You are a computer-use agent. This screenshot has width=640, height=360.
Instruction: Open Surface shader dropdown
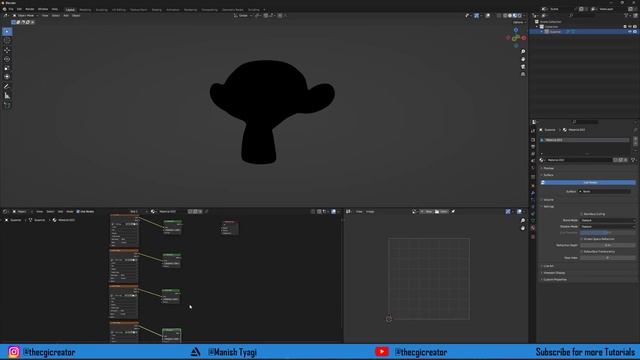coord(604,191)
